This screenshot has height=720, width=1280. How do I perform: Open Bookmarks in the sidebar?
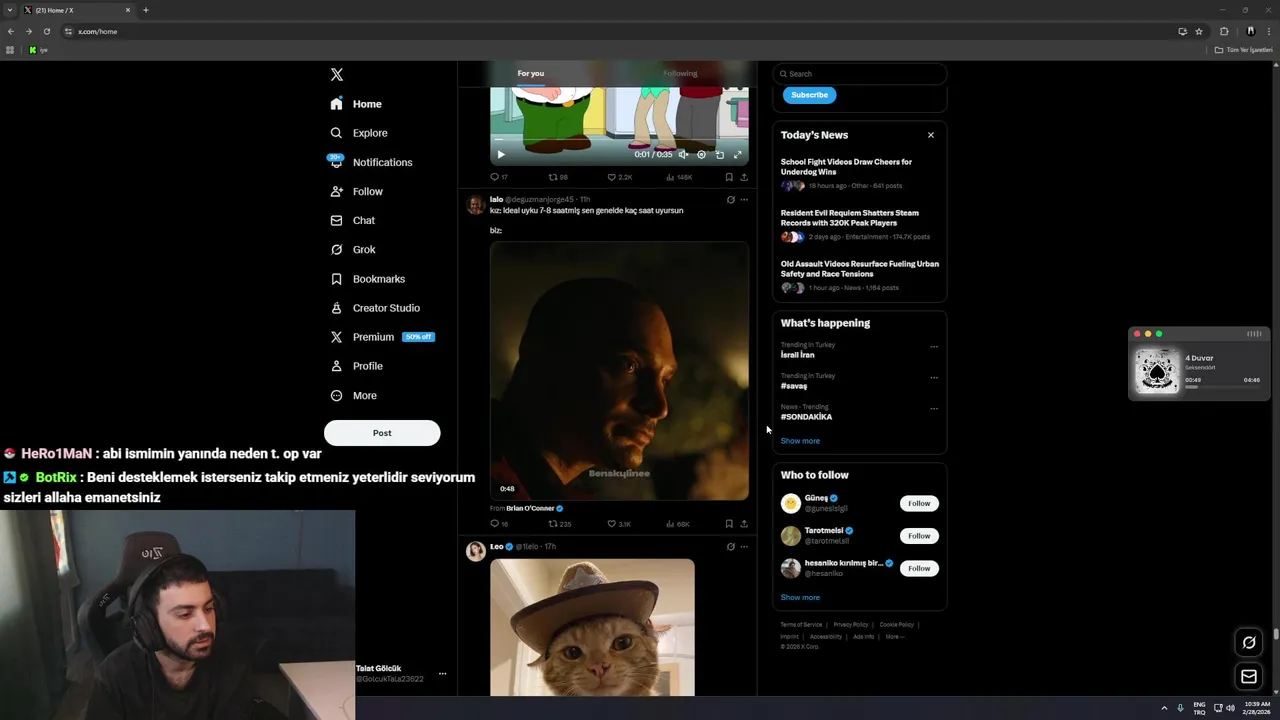pos(368,279)
